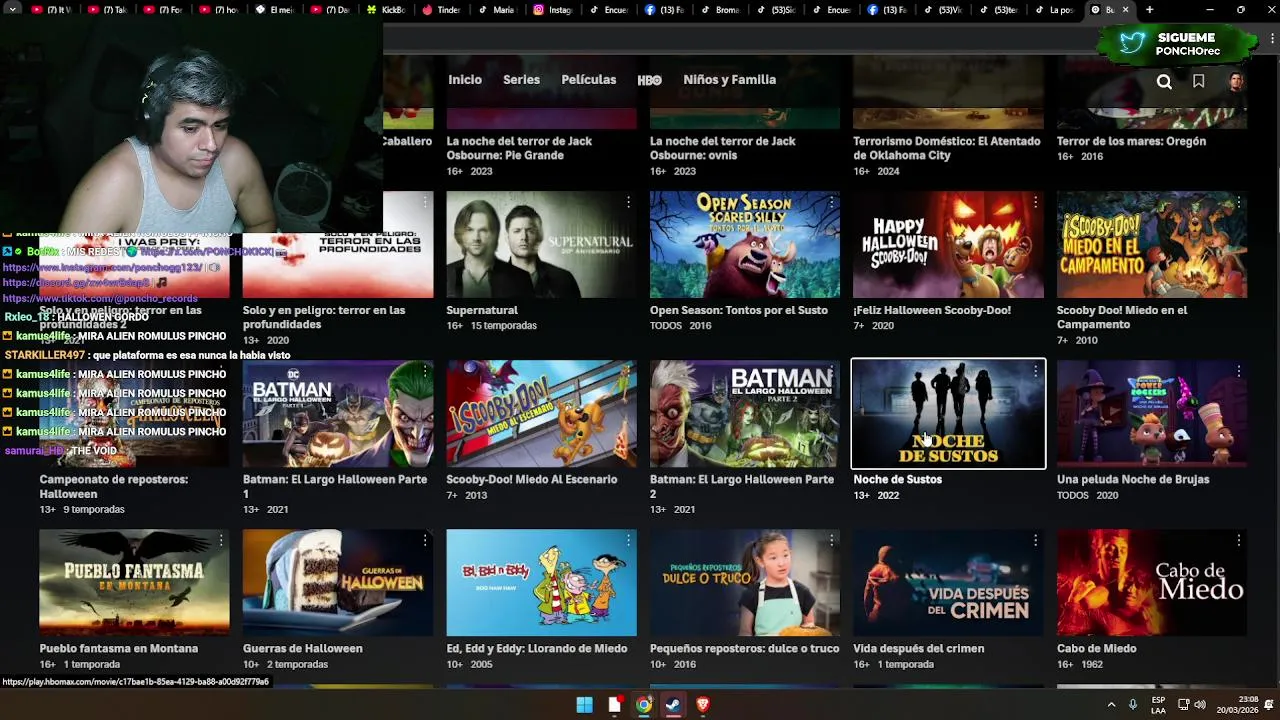Click the microphone tray icon
This screenshot has height=720, width=1280.
click(1133, 704)
